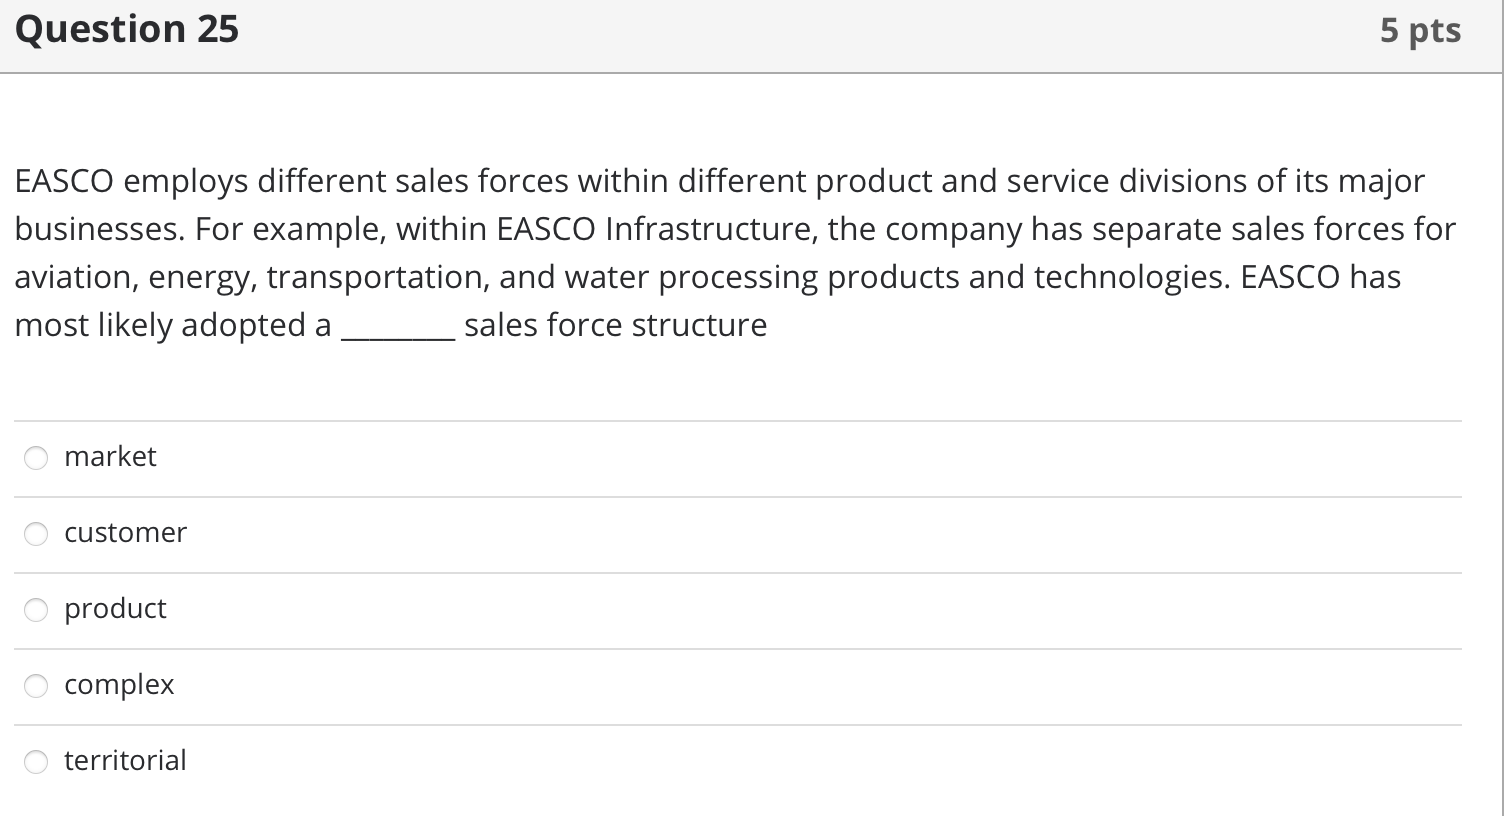Click the words 'EASCO employs' starting the question
This screenshot has height=816, width=1506.
(x=131, y=182)
